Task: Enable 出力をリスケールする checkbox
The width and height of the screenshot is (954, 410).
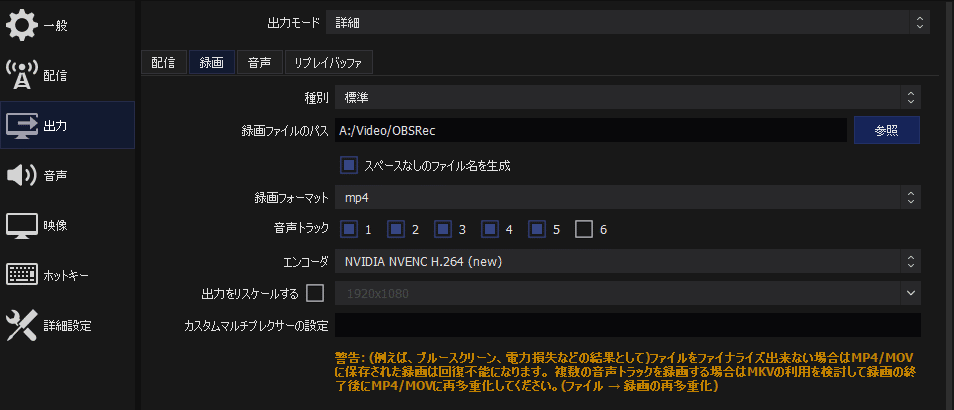Action: (315, 293)
